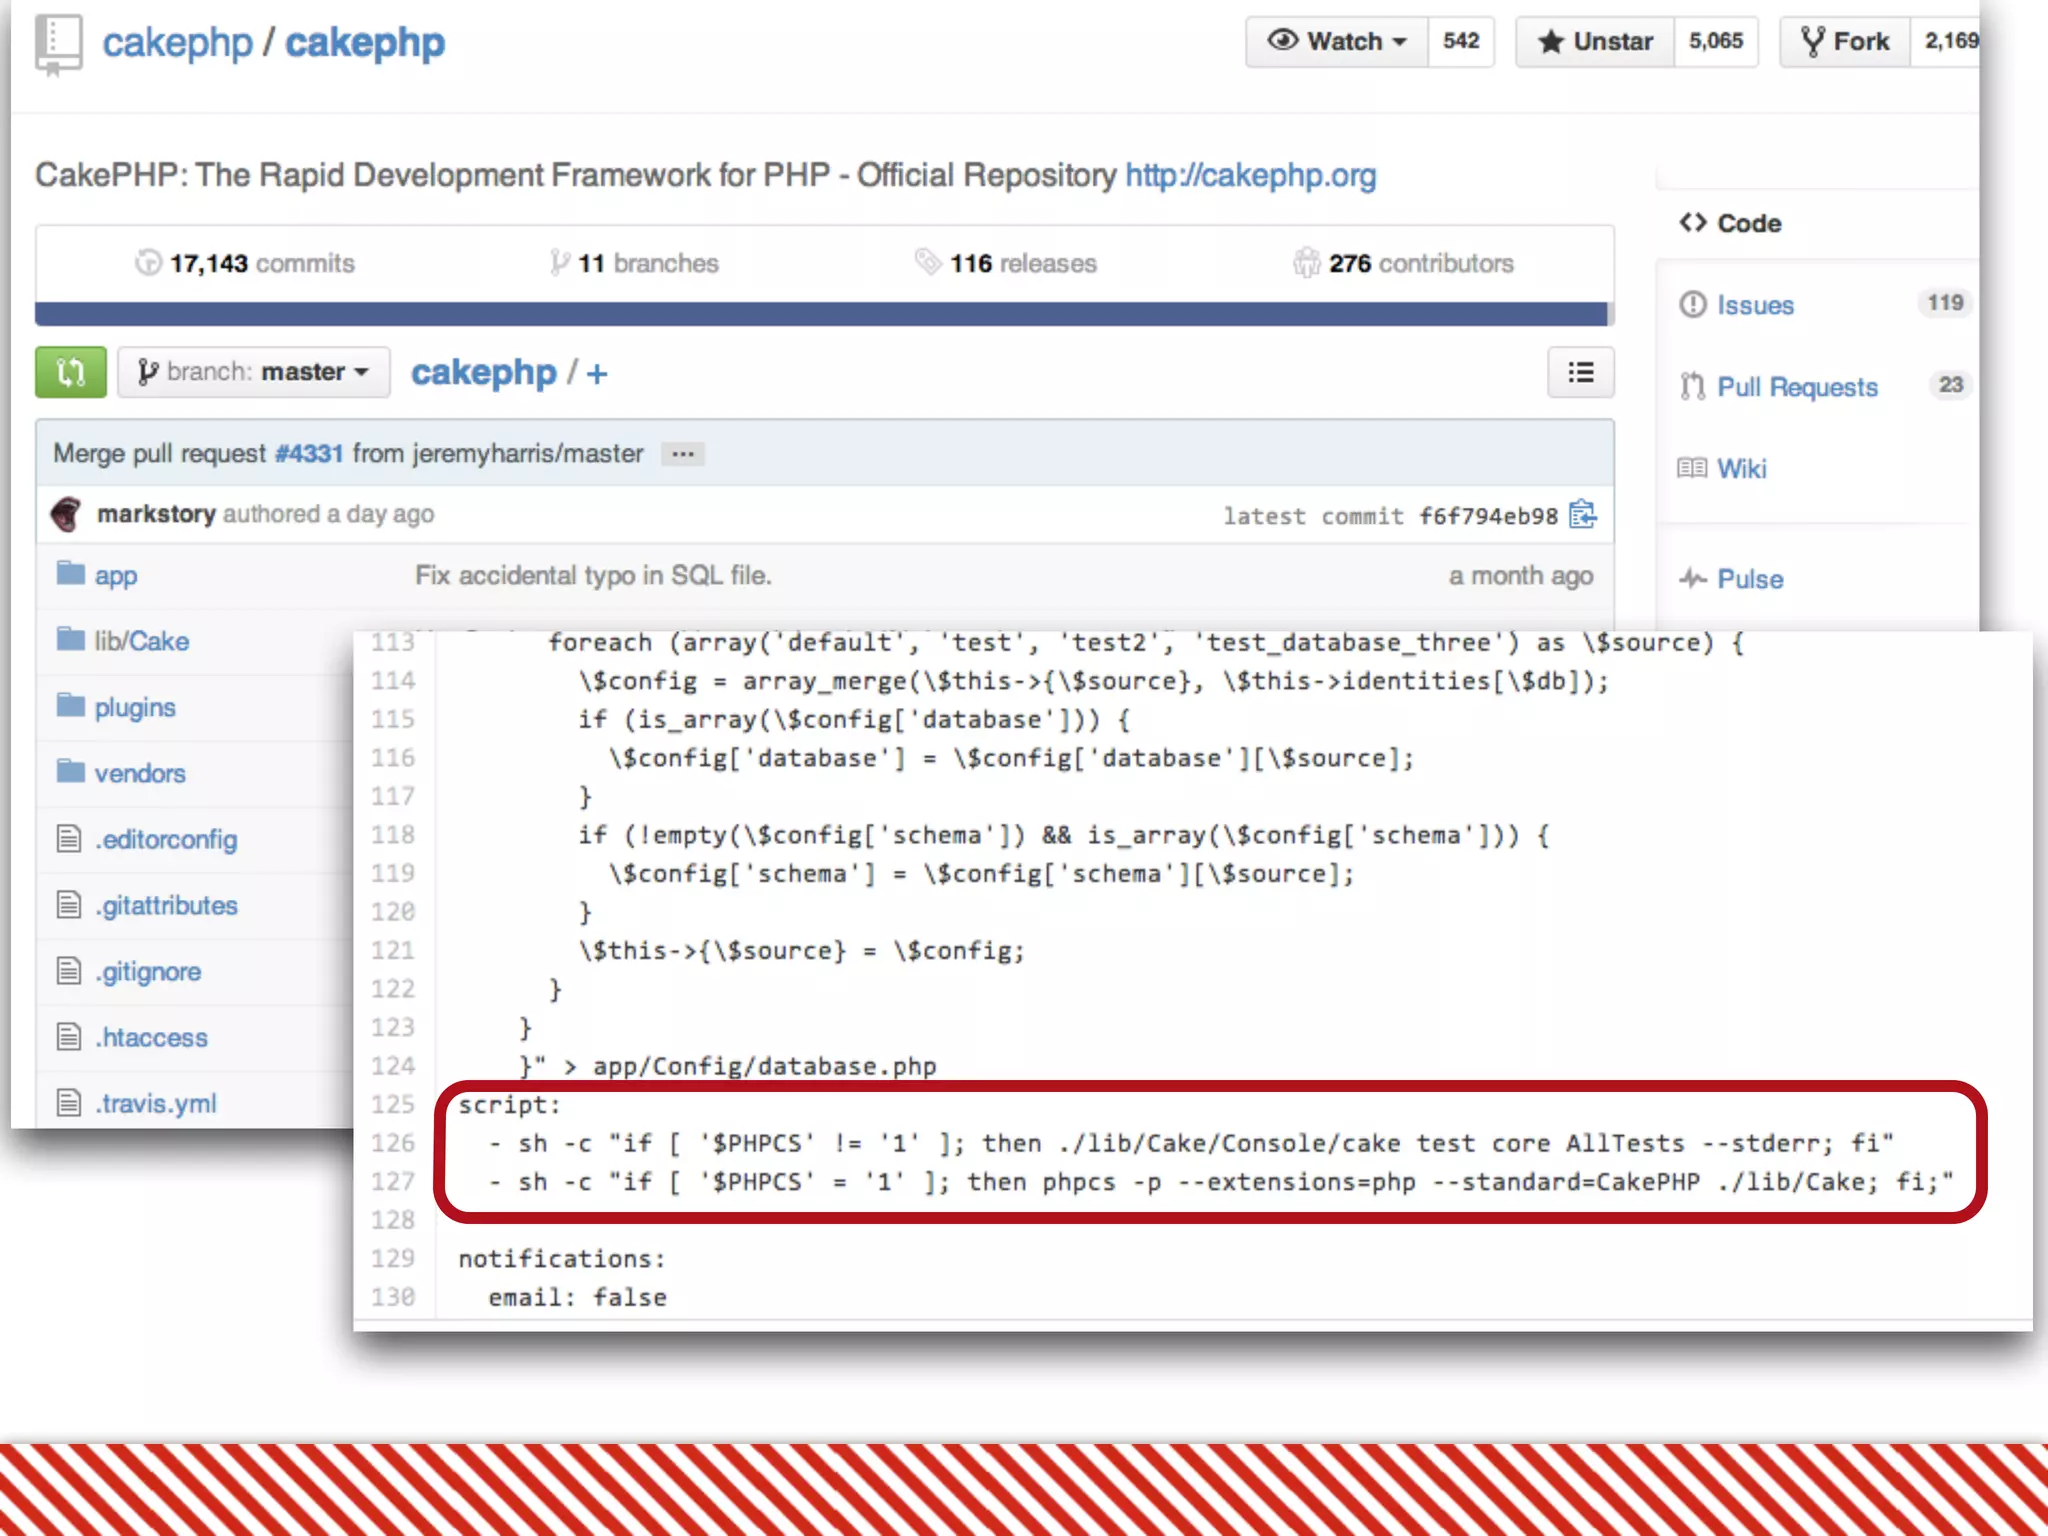Toggle Unstar on the repository
The image size is (2048, 1536).
[x=1595, y=41]
